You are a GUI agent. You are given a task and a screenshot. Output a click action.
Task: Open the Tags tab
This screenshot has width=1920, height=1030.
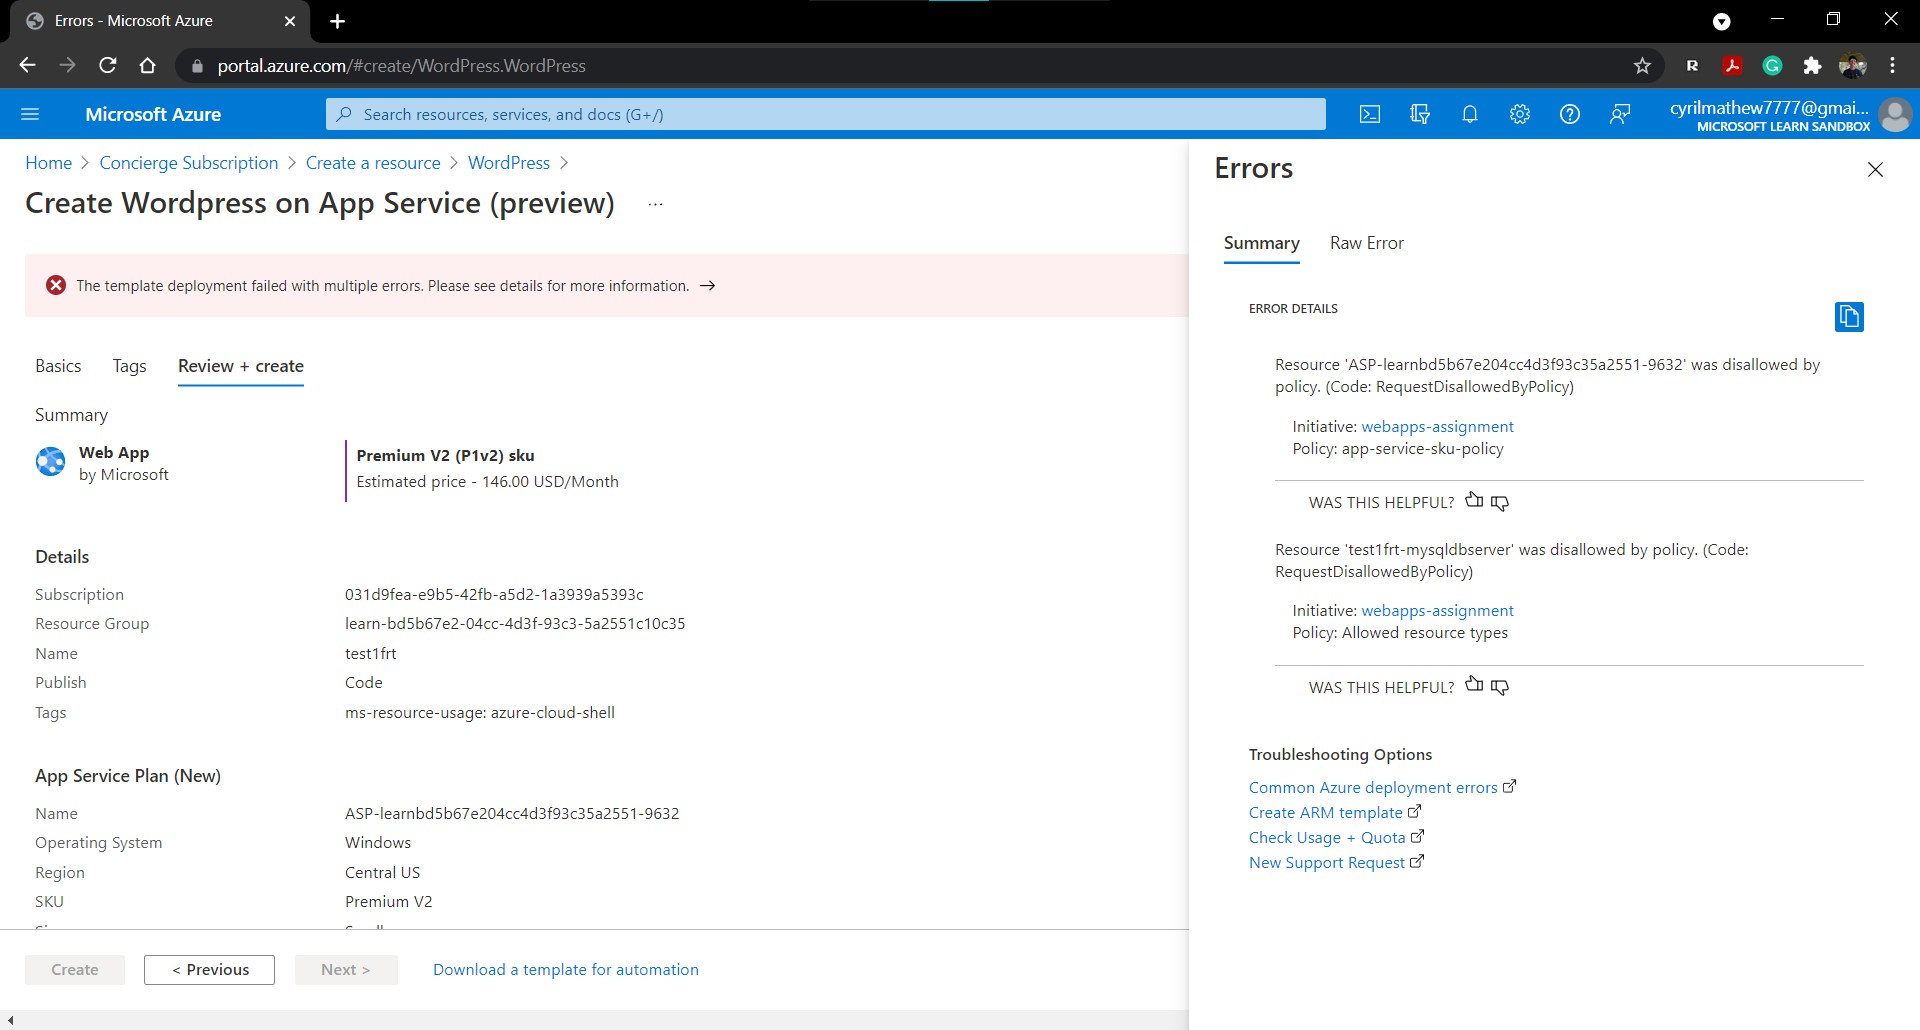(129, 366)
